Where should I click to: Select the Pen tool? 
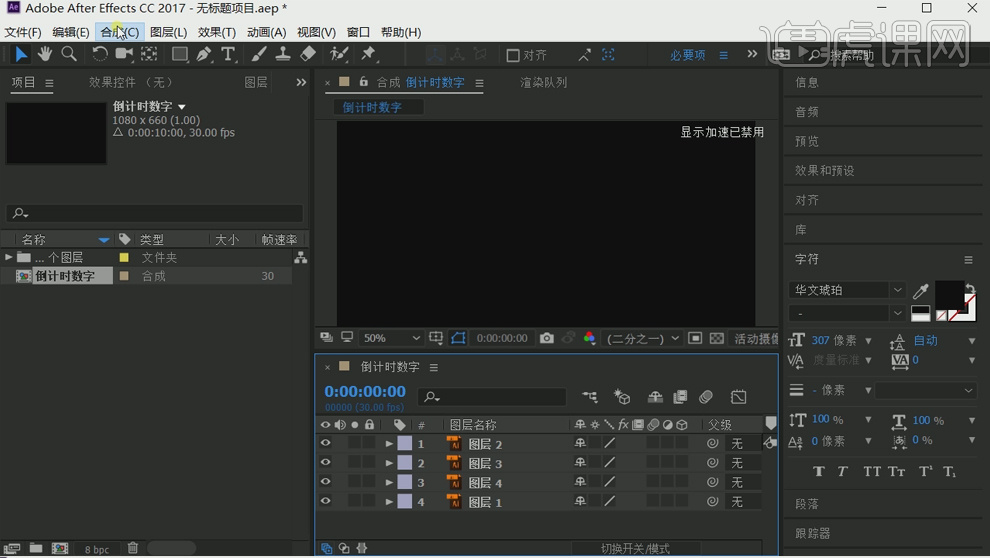tap(204, 55)
